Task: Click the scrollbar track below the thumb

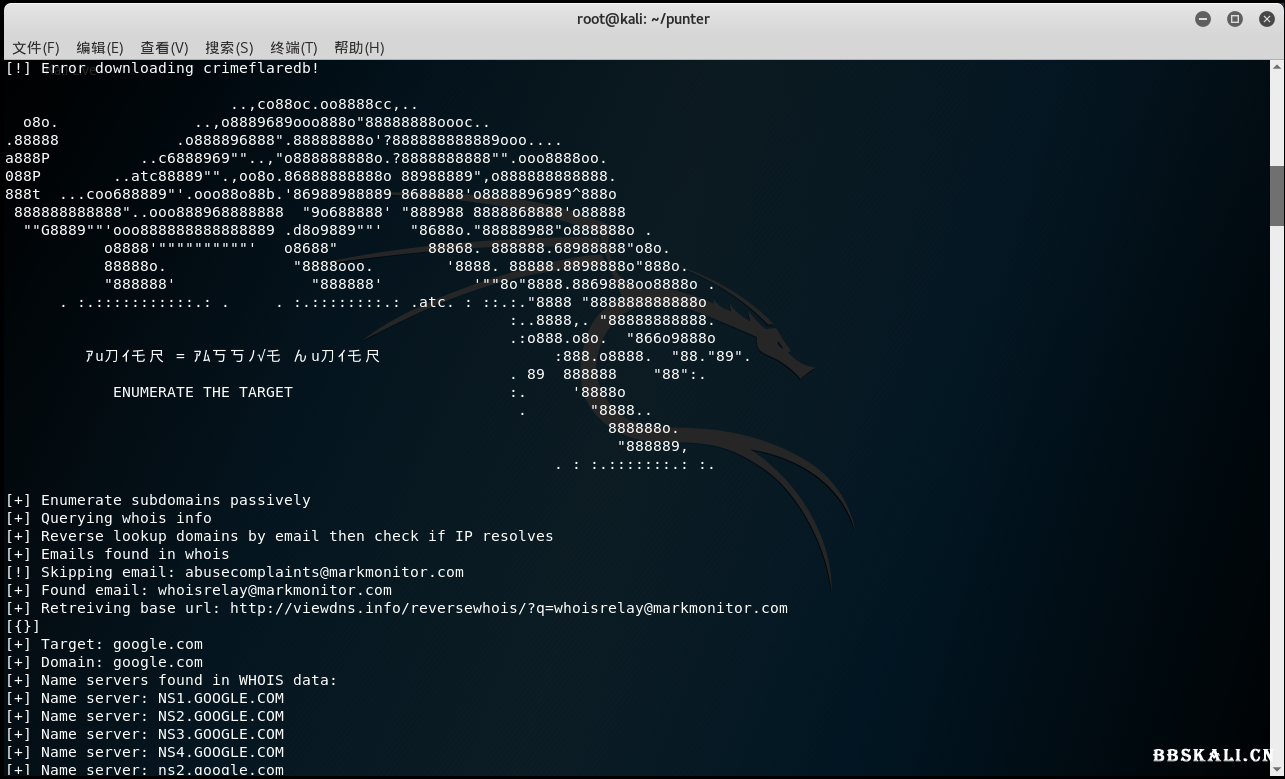Action: [1277, 500]
